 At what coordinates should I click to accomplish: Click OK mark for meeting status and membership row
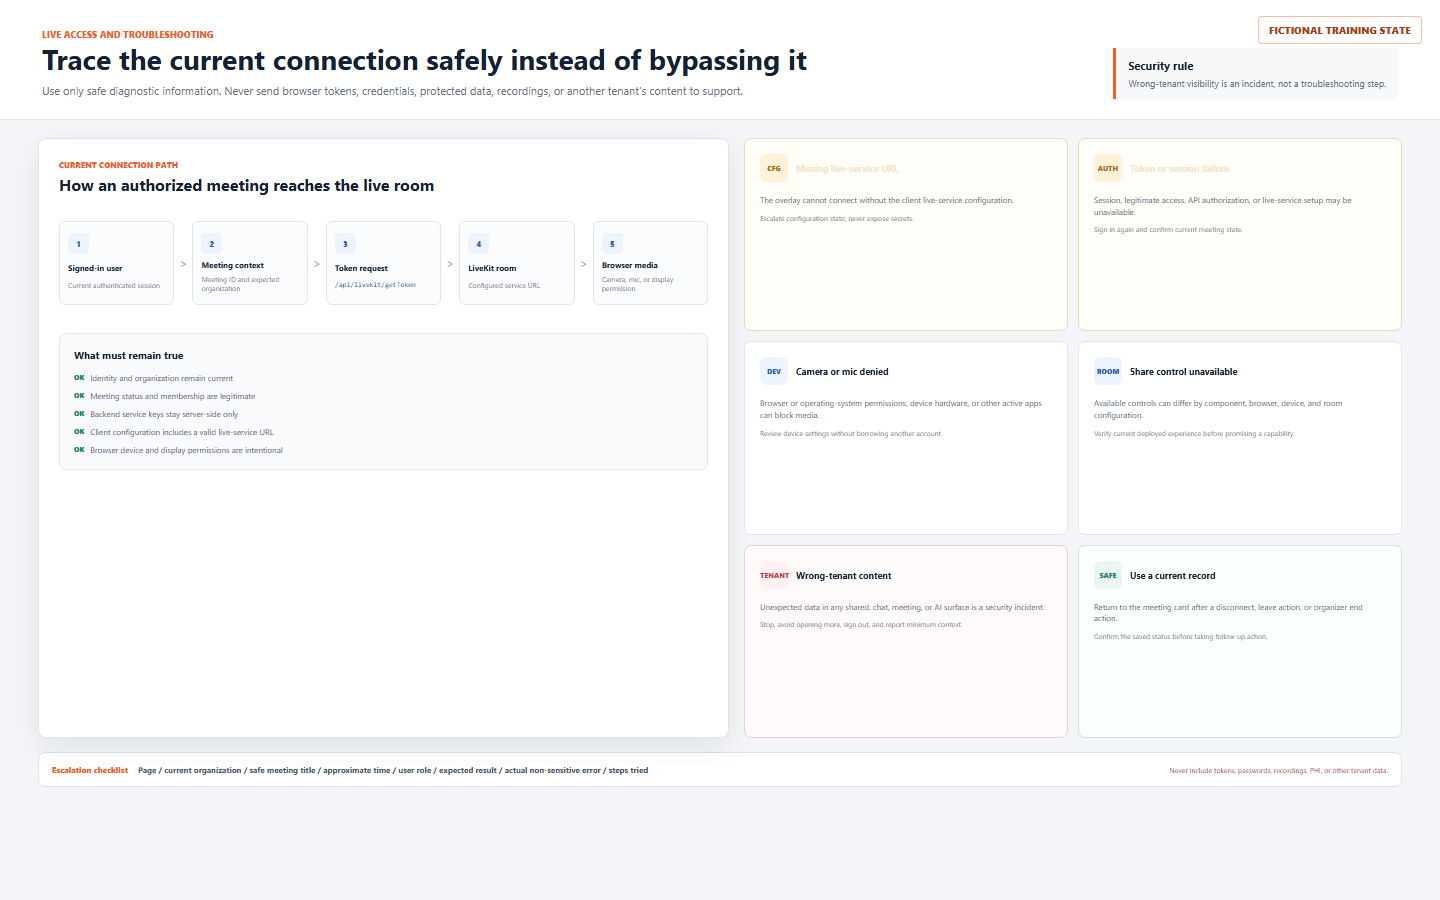(79, 396)
